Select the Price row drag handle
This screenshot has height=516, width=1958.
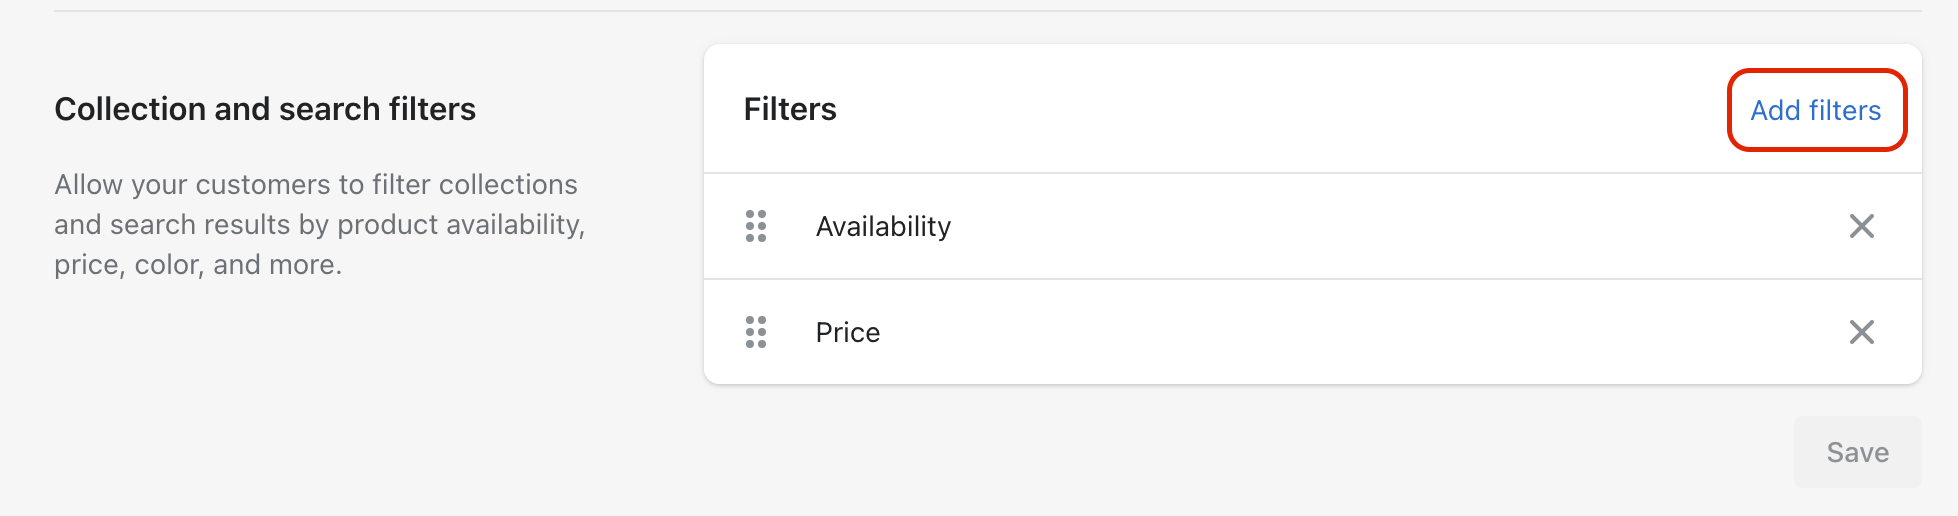(x=756, y=332)
